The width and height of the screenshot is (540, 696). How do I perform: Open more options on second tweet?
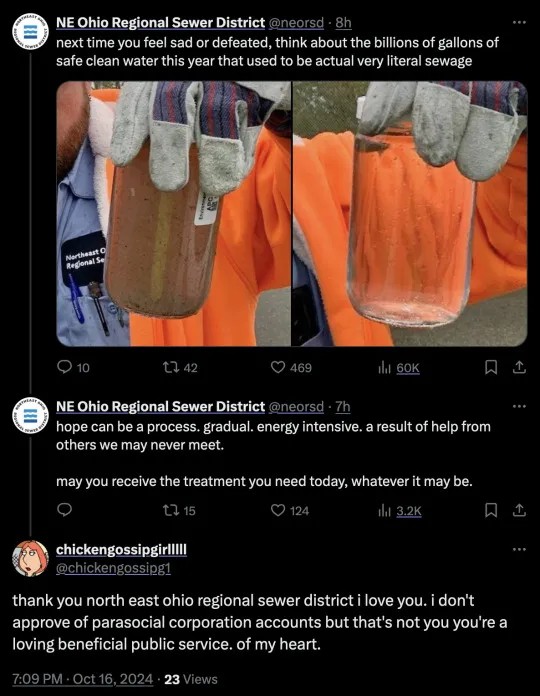tap(519, 406)
